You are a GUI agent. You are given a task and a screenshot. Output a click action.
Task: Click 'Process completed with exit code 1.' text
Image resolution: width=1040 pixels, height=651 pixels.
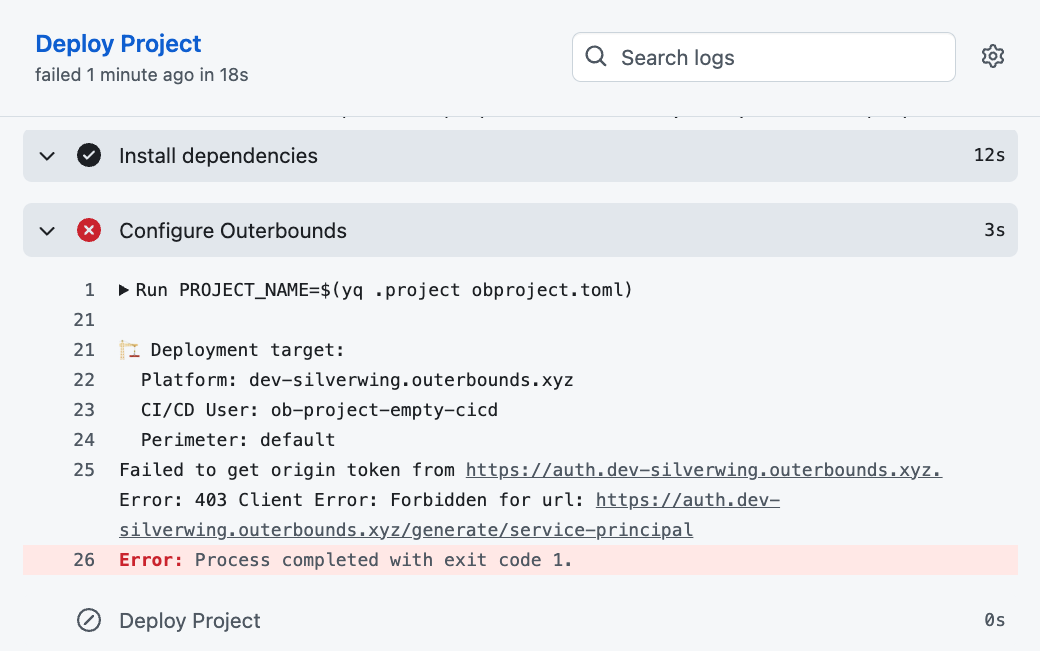383,560
